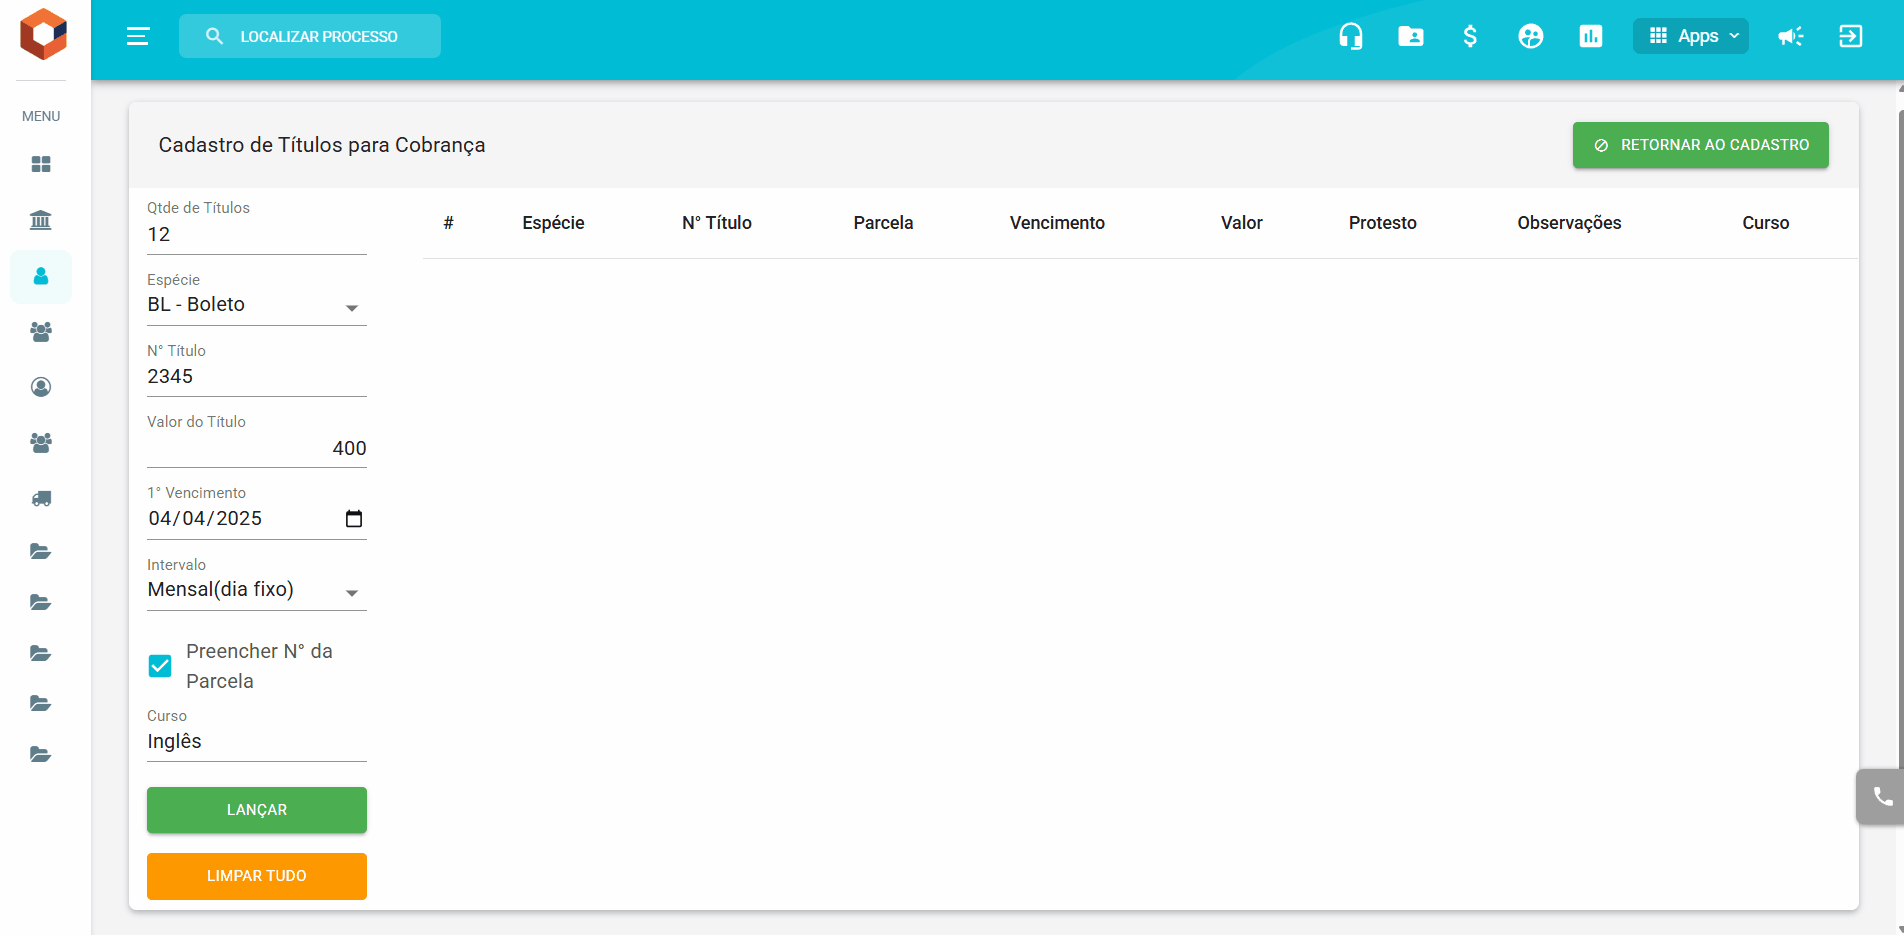Image resolution: width=1904 pixels, height=935 pixels.
Task: Click the megaphone announcements icon
Action: pos(1791,36)
